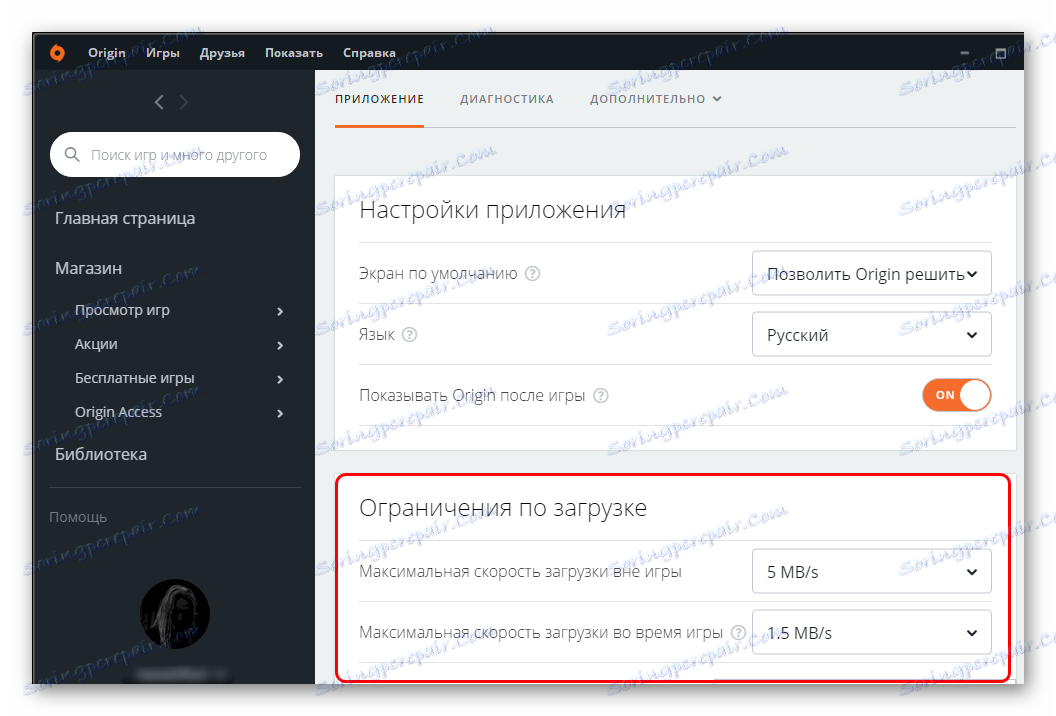Image resolution: width=1056 pixels, height=716 pixels.
Task: Click help icon beside Показывать Origin после игры
Action: (600, 395)
